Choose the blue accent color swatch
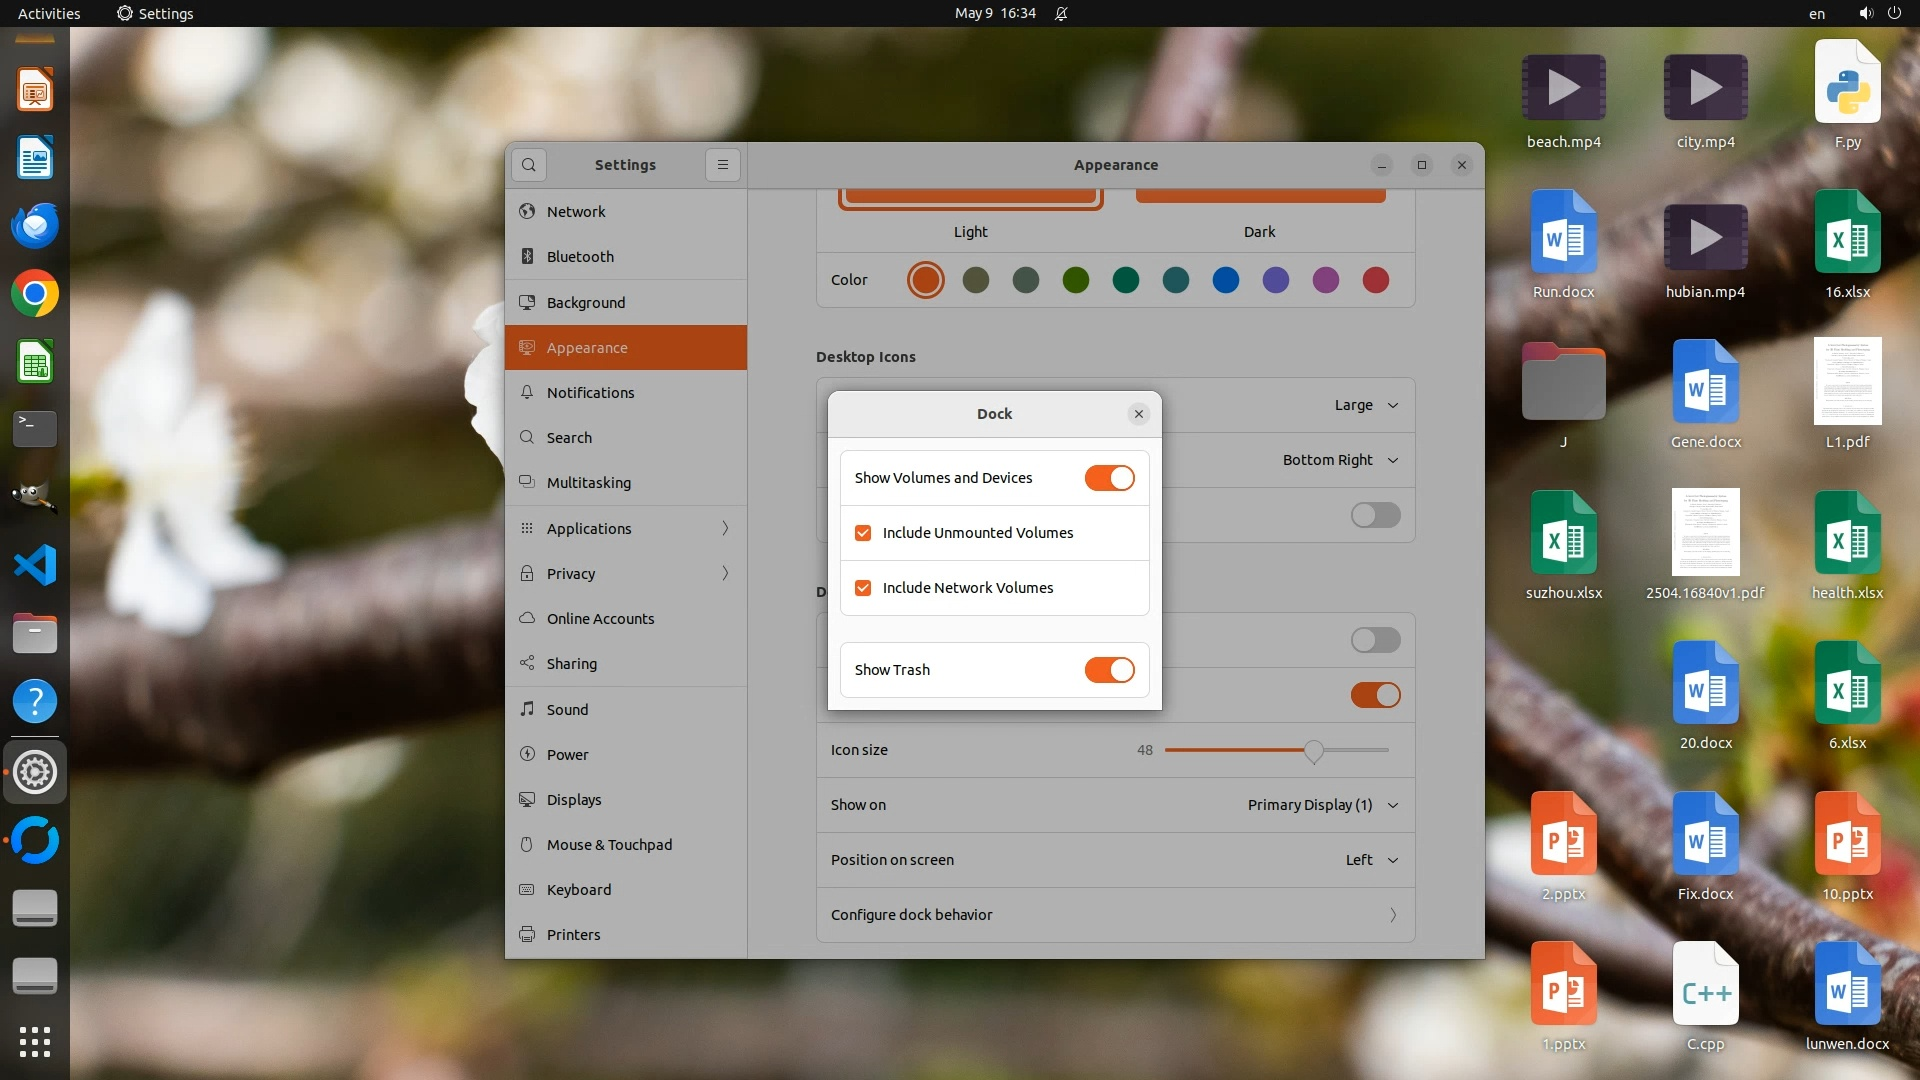Image resolution: width=1920 pixels, height=1080 pixels. coord(1226,280)
